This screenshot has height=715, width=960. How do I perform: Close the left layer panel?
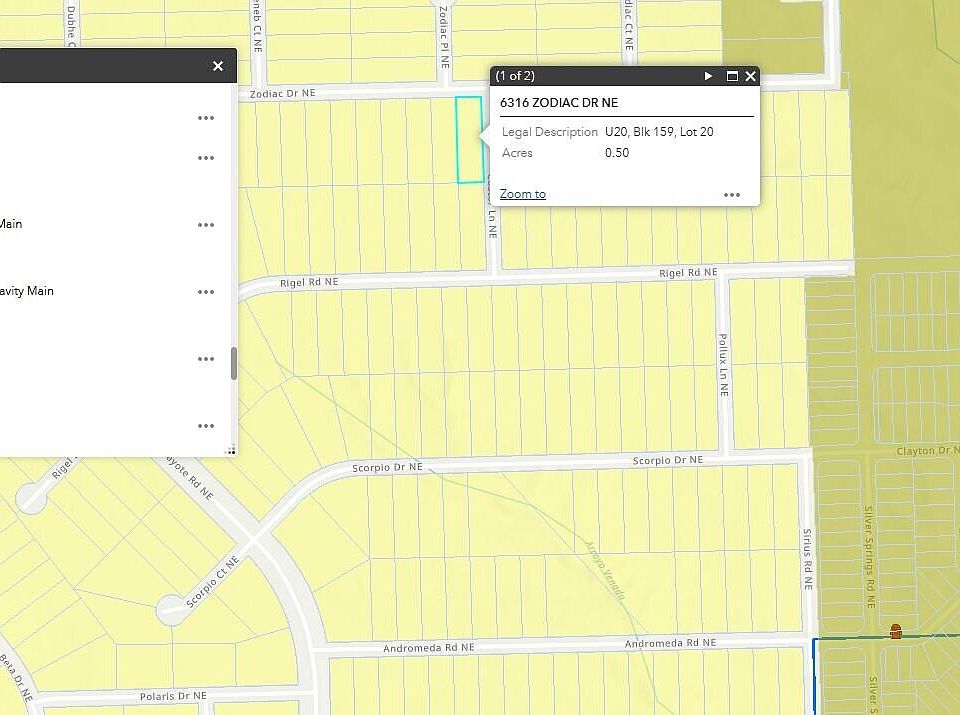(217, 66)
